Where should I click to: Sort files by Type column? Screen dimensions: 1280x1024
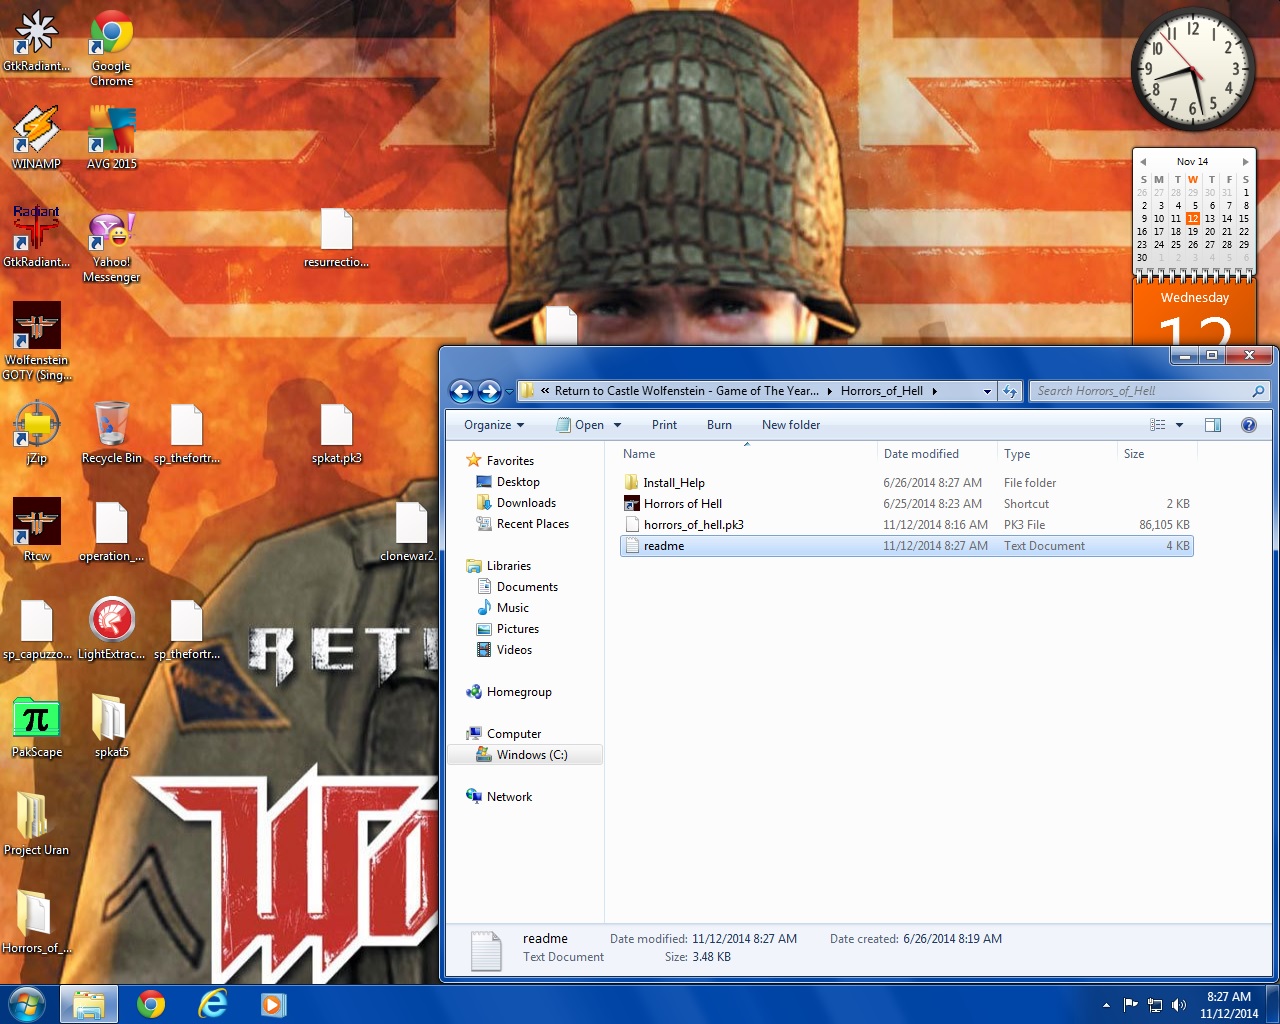tap(1058, 454)
